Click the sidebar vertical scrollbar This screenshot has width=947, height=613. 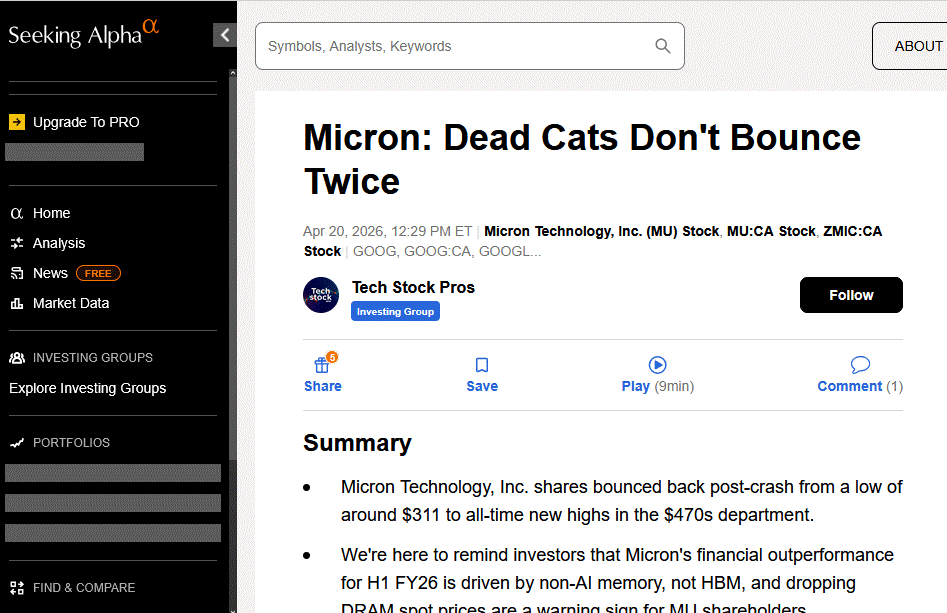click(x=233, y=300)
